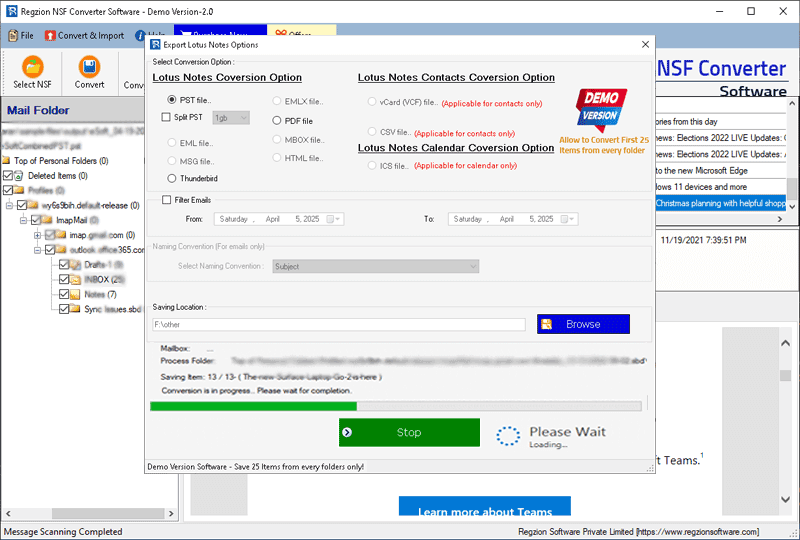Tick the Filter Emails checkbox

click(x=166, y=200)
